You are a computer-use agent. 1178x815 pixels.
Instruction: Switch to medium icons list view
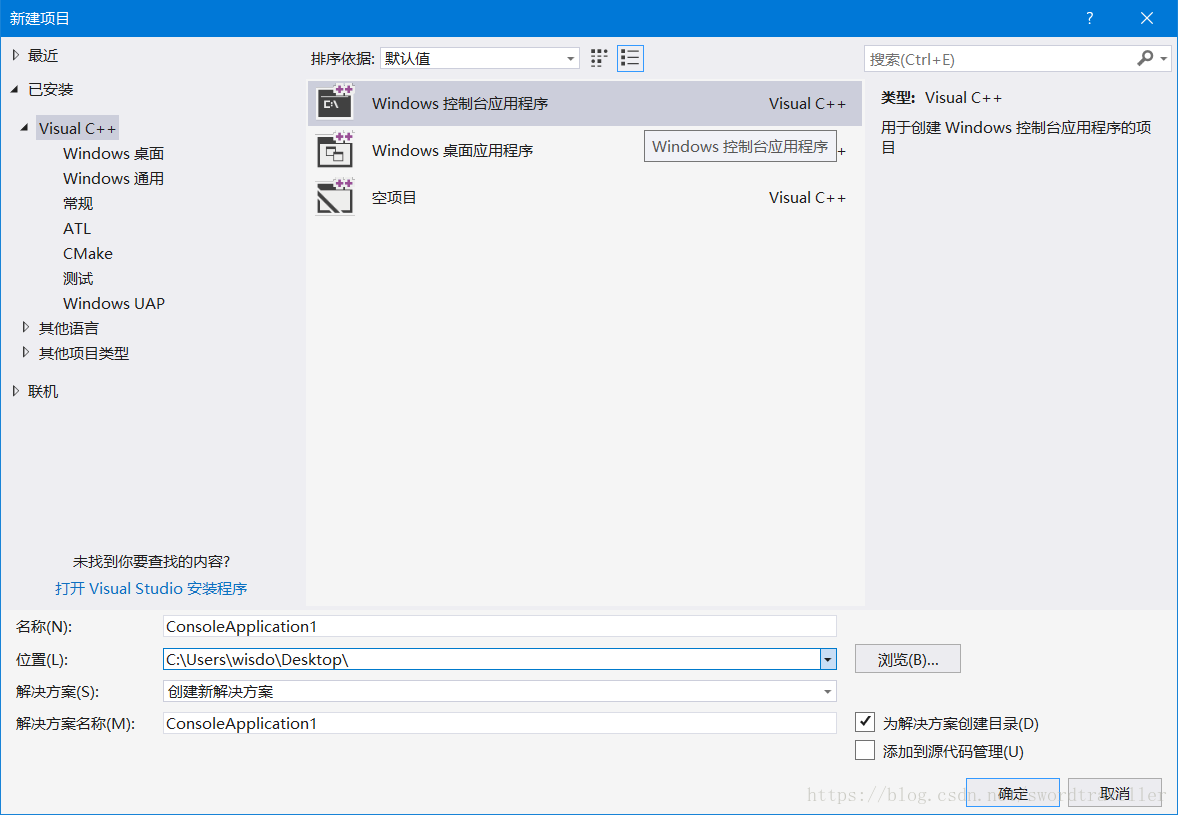[x=630, y=59]
